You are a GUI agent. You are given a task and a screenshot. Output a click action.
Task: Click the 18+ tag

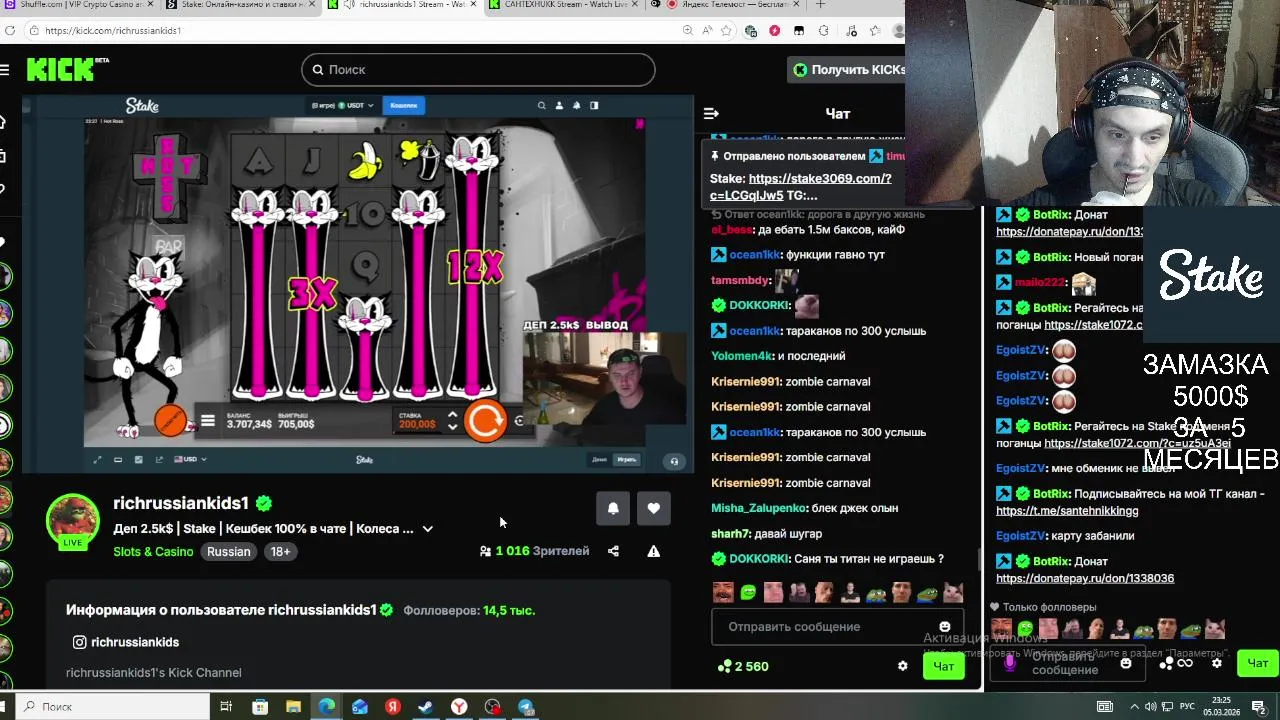coord(280,552)
